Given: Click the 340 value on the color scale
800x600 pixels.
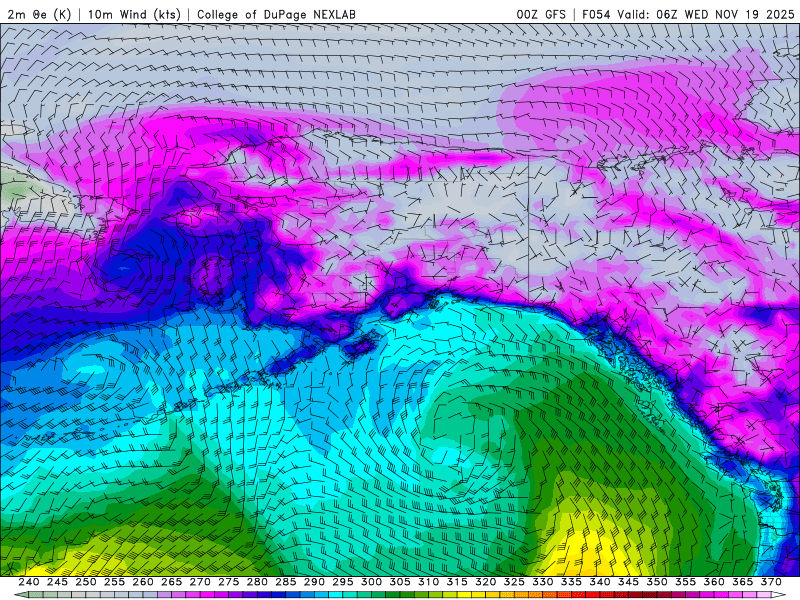Looking at the screenshot, I should [x=600, y=582].
